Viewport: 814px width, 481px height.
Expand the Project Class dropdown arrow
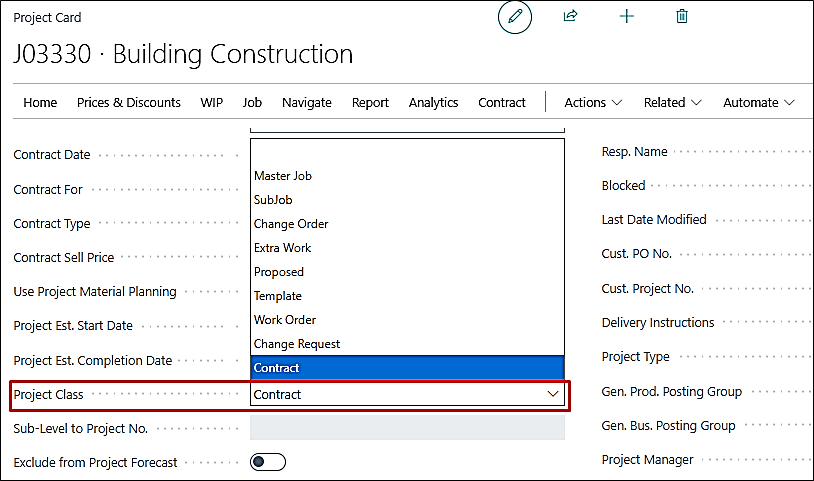pos(553,395)
